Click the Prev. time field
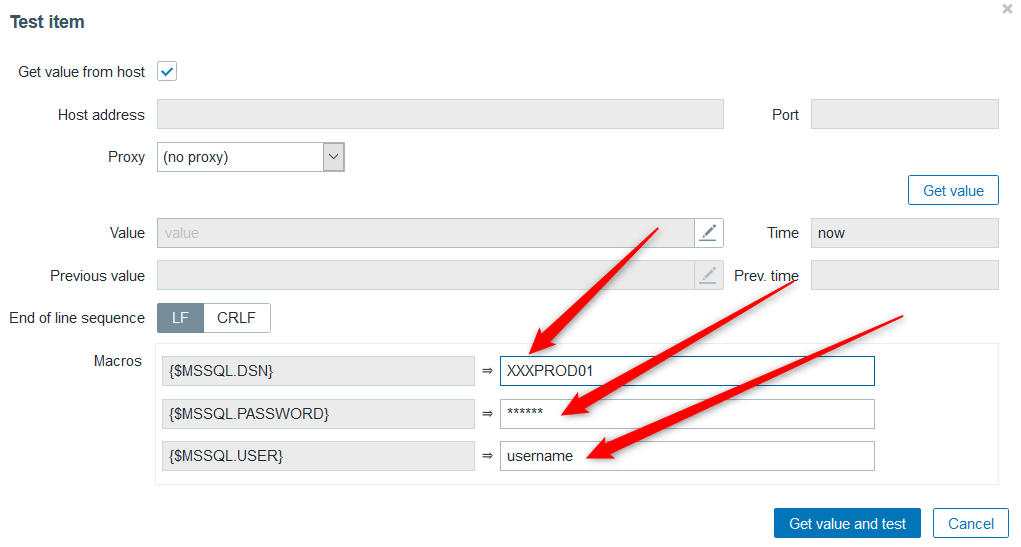Screen dimensions: 1021x547 pos(904,275)
